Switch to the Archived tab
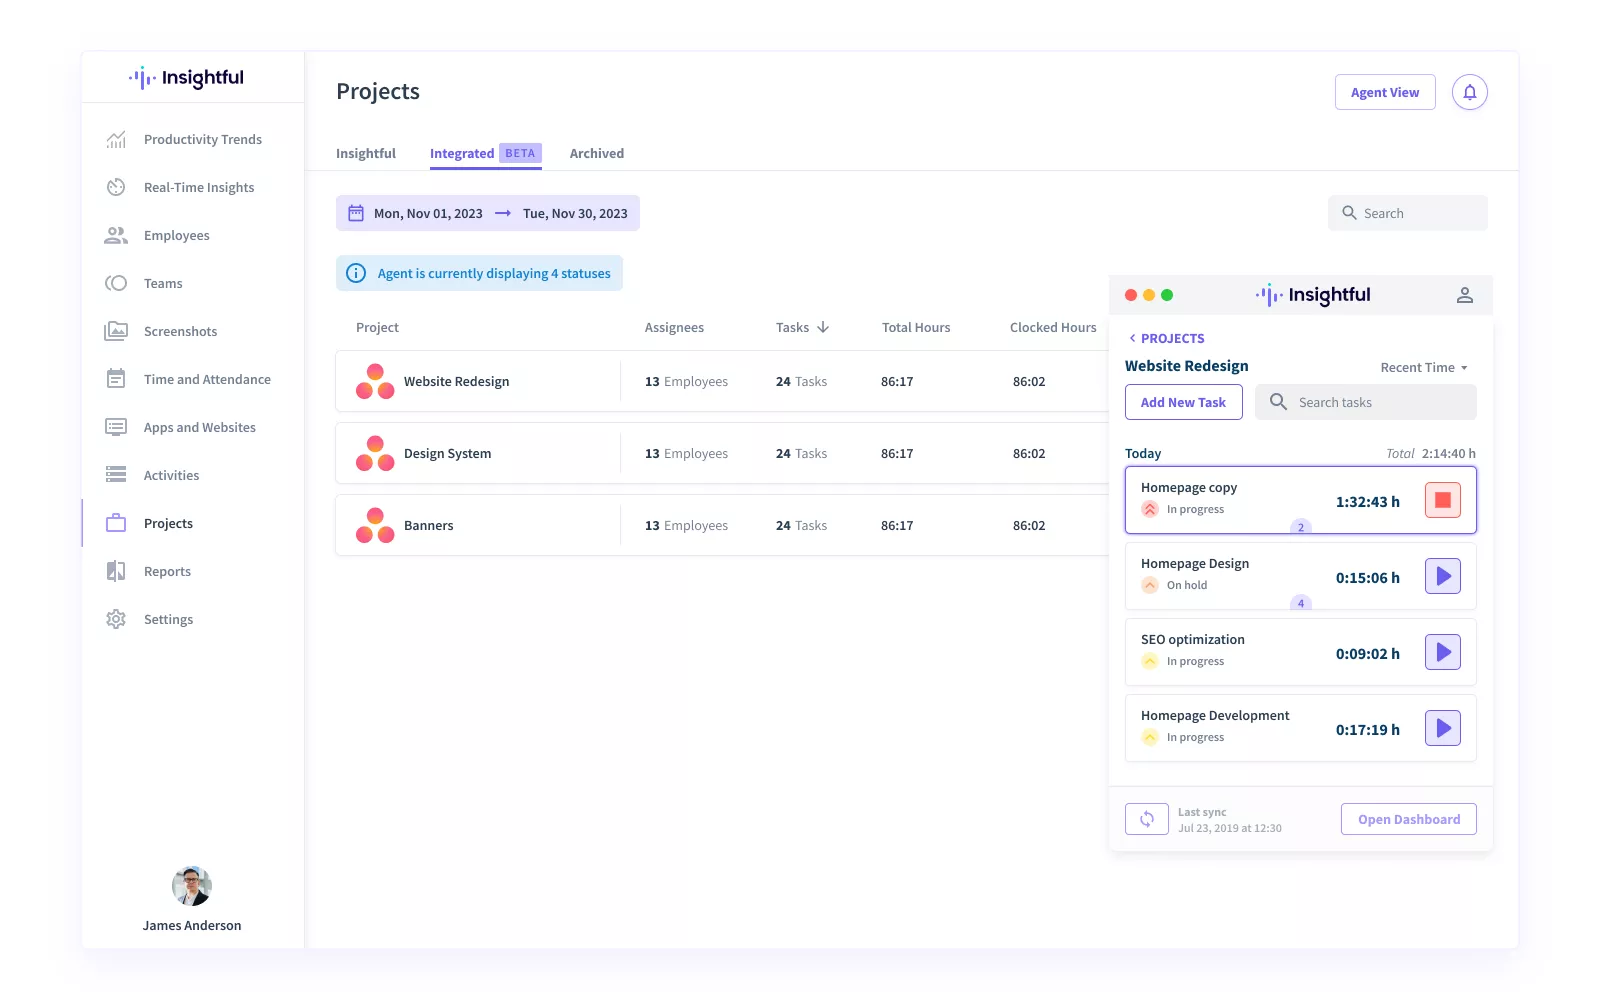Image resolution: width=1600 pixels, height=1000 pixels. [596, 153]
